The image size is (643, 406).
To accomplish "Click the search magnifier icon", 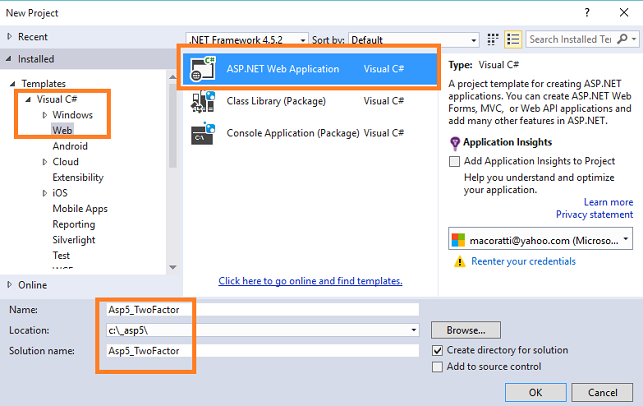I will pyautogui.click(x=622, y=39).
